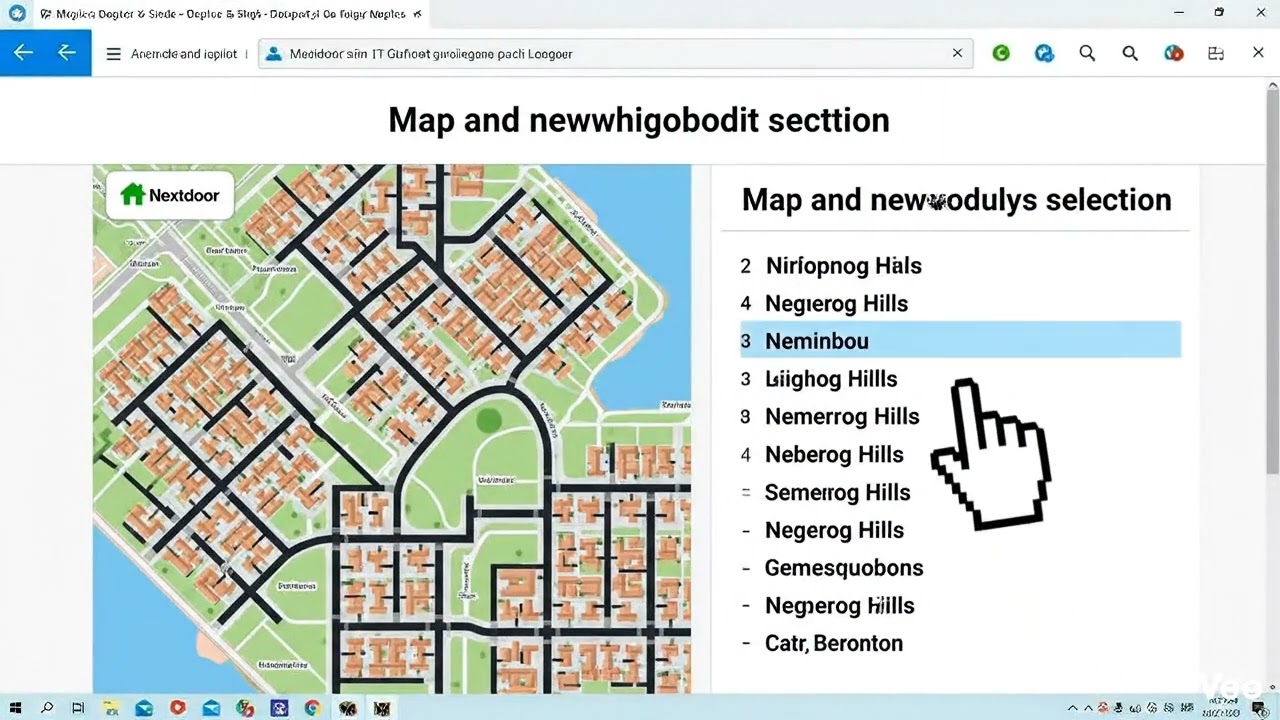Viewport: 1280px width, 720px height.
Task: Select Catr, Beronton at the list bottom
Action: coord(834,644)
